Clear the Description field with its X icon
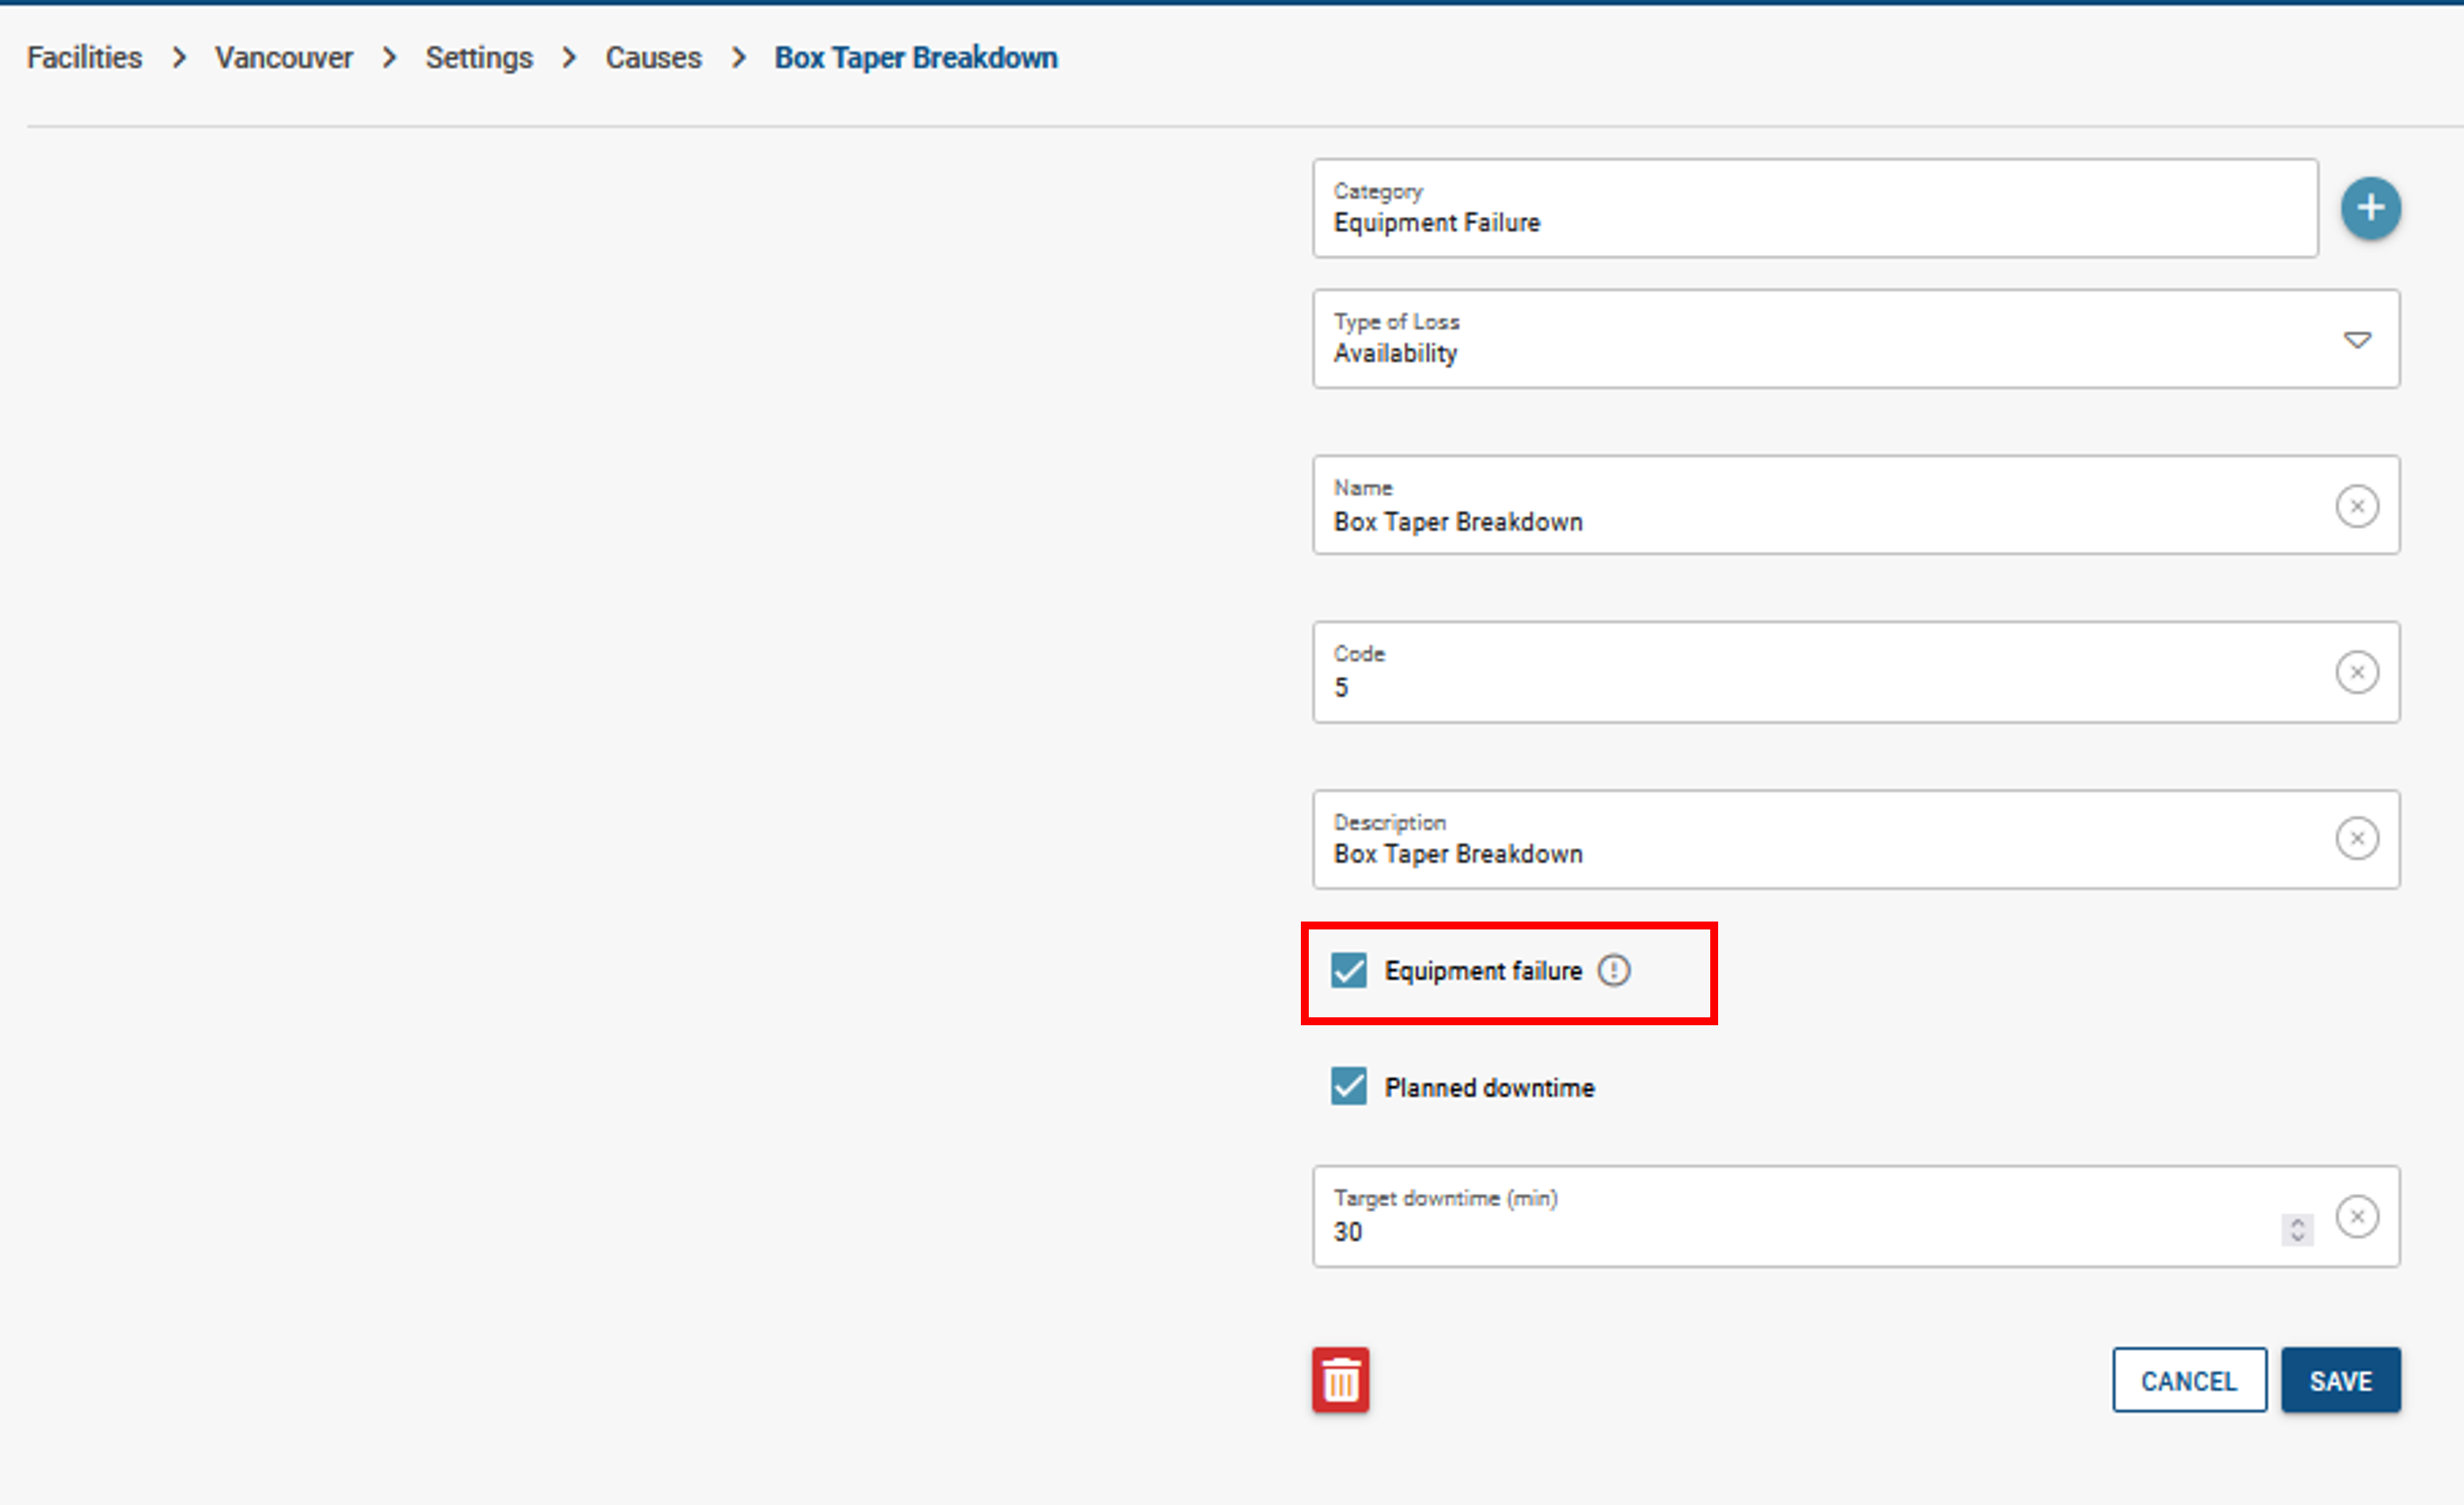This screenshot has width=2464, height=1505. (x=2357, y=838)
